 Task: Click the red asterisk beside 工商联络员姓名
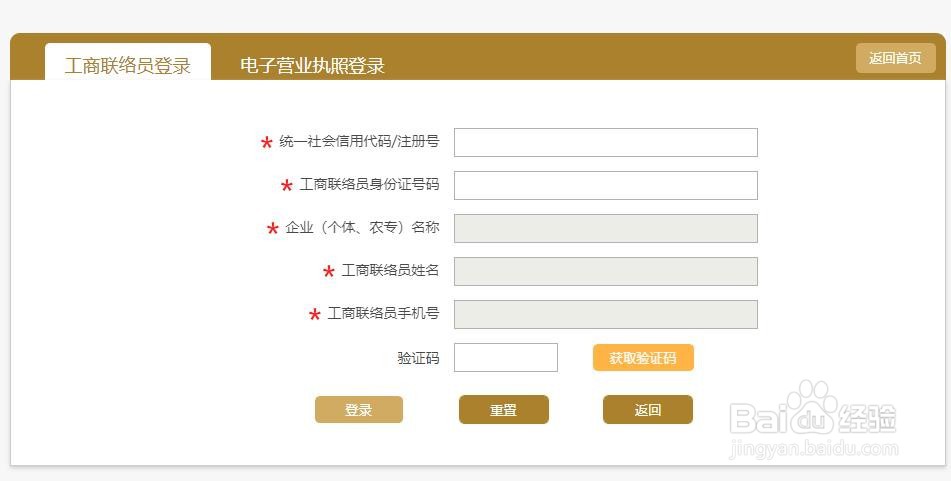329,272
